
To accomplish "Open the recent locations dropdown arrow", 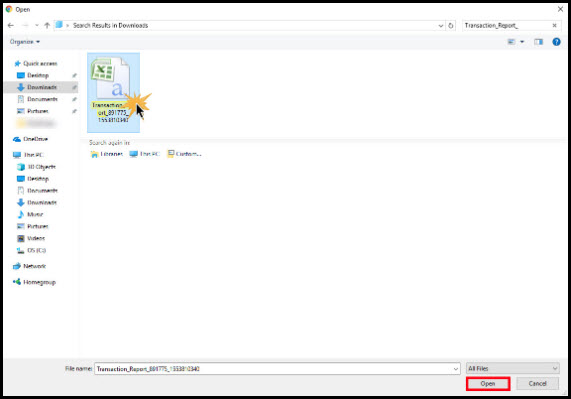I will [37, 25].
